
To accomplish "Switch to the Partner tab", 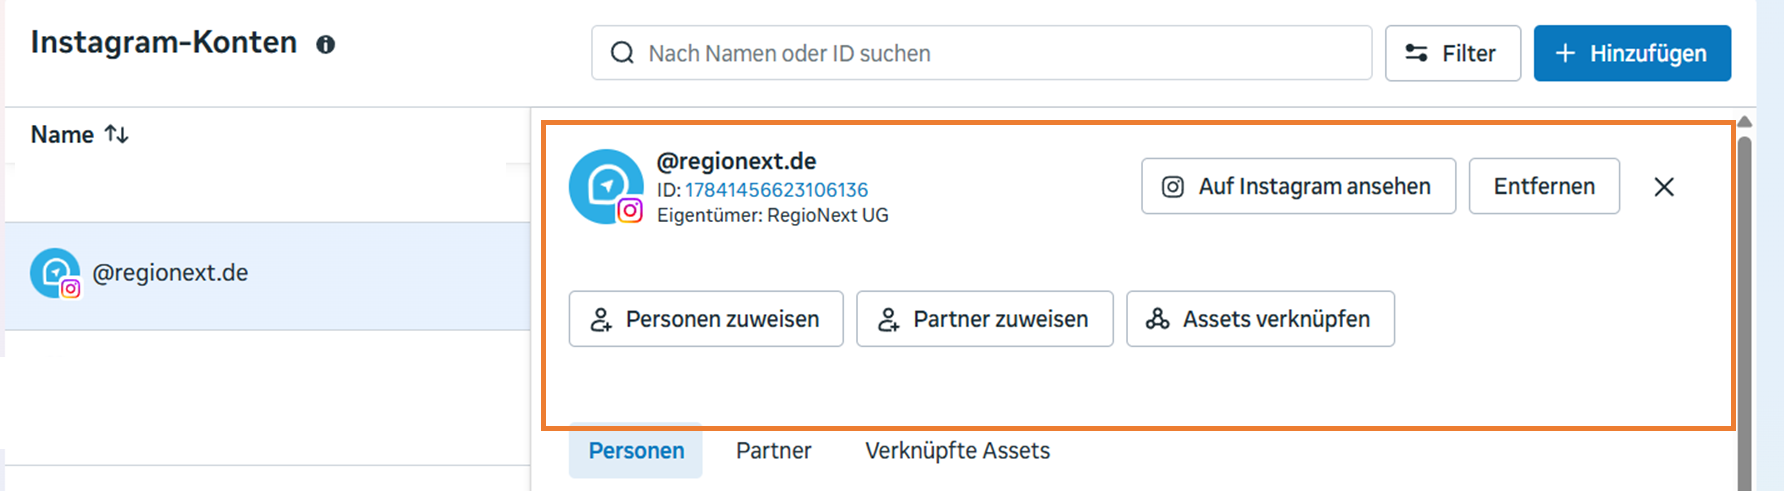I will click(x=774, y=451).
